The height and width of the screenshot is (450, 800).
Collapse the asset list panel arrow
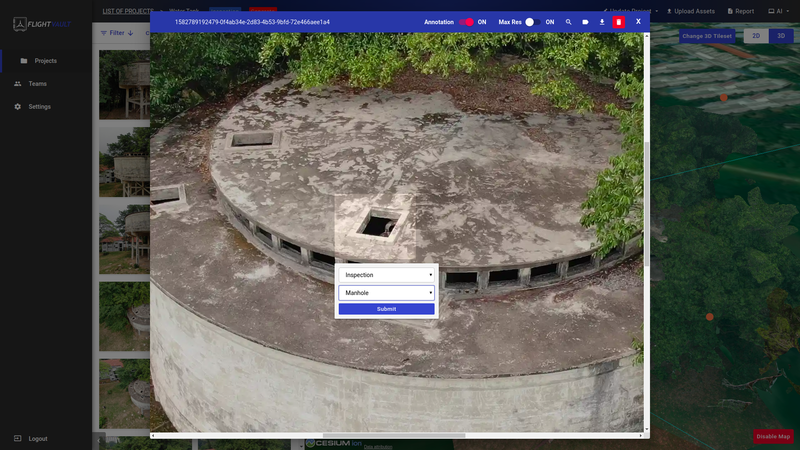click(98, 441)
